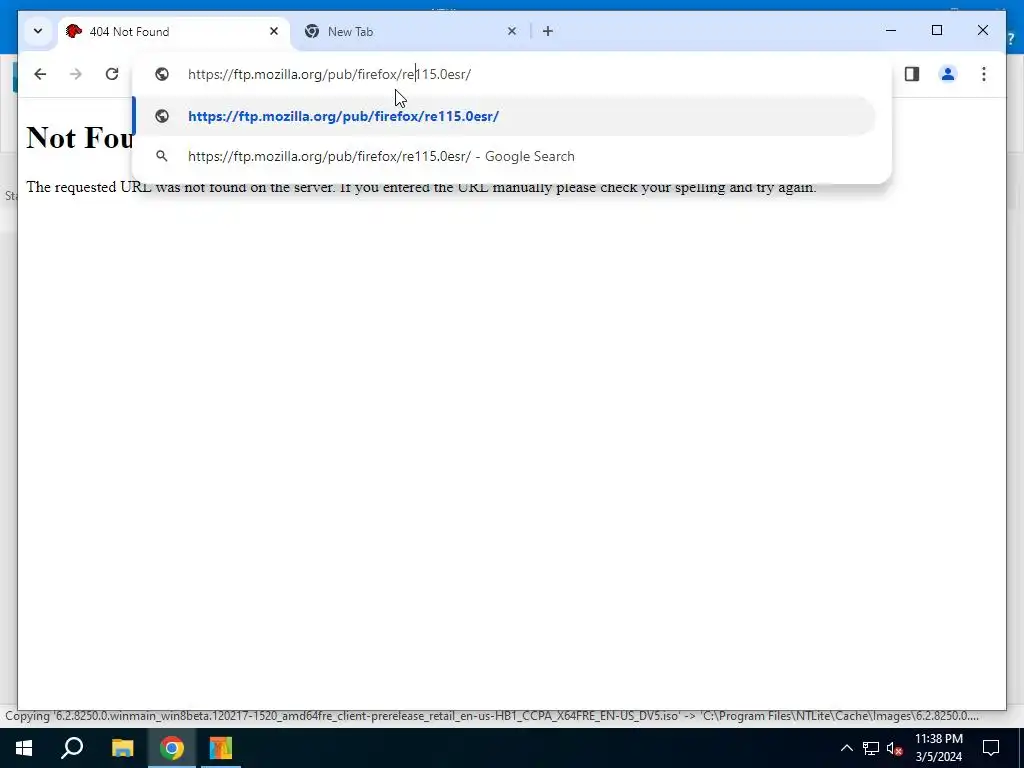1024x768 pixels.
Task: Switch to NTLite app in taskbar
Action: pyautogui.click(x=221, y=748)
